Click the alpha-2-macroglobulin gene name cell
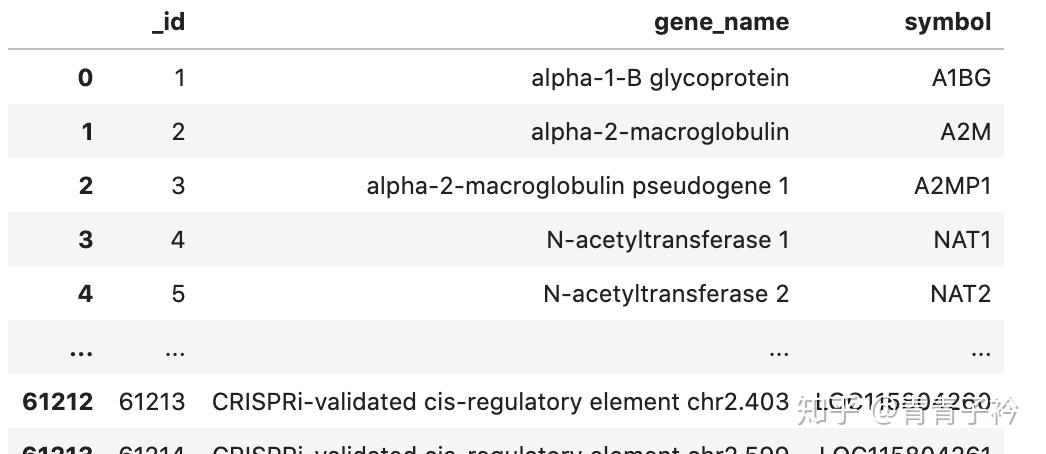The width and height of the screenshot is (1046, 454). click(660, 131)
